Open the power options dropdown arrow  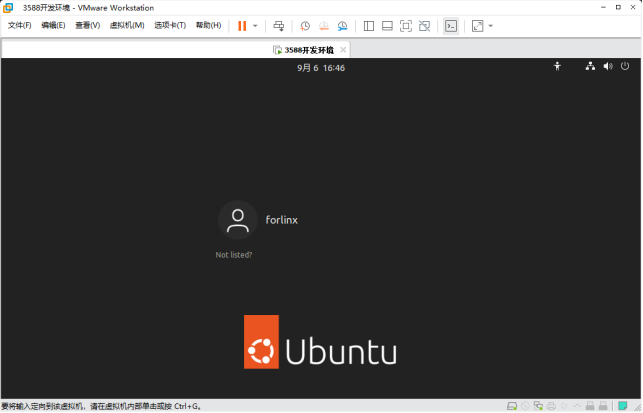point(255,26)
